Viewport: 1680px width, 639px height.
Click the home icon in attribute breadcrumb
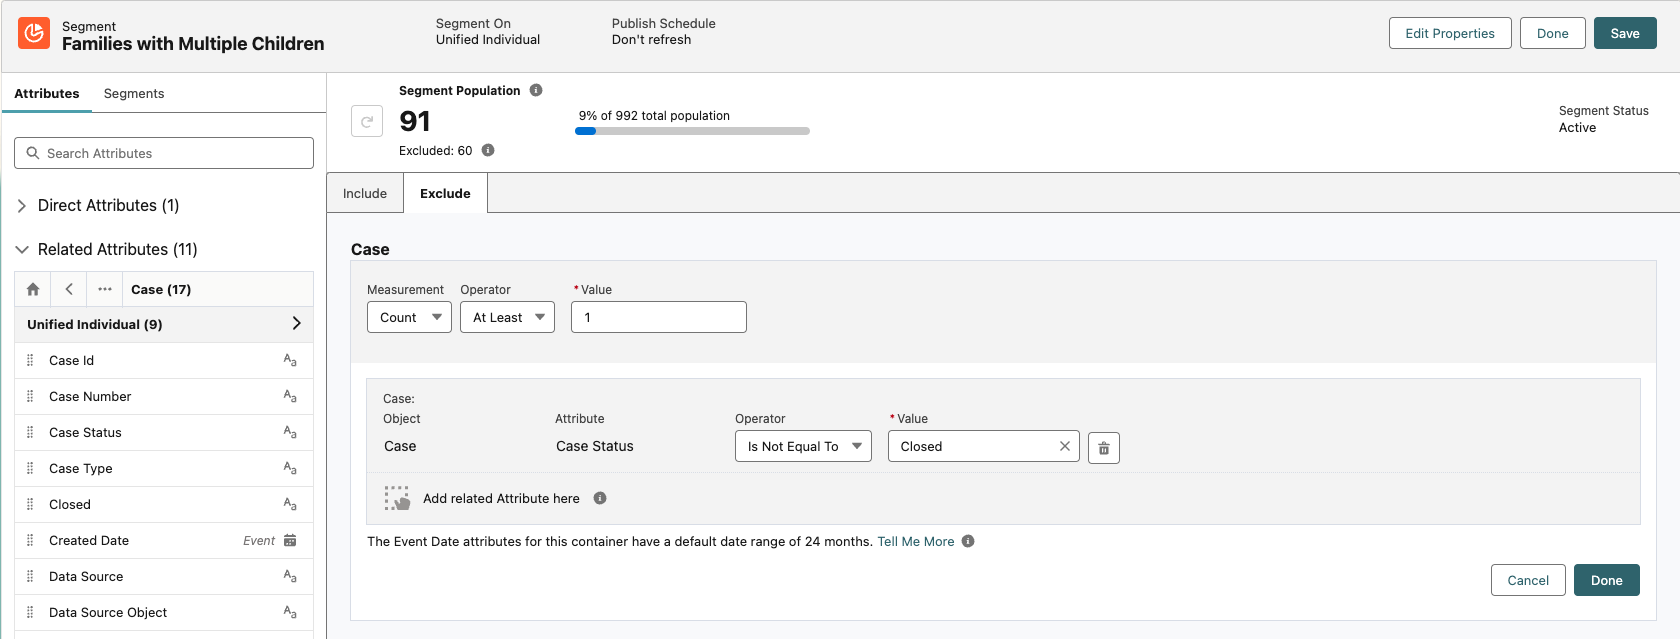pyautogui.click(x=33, y=289)
